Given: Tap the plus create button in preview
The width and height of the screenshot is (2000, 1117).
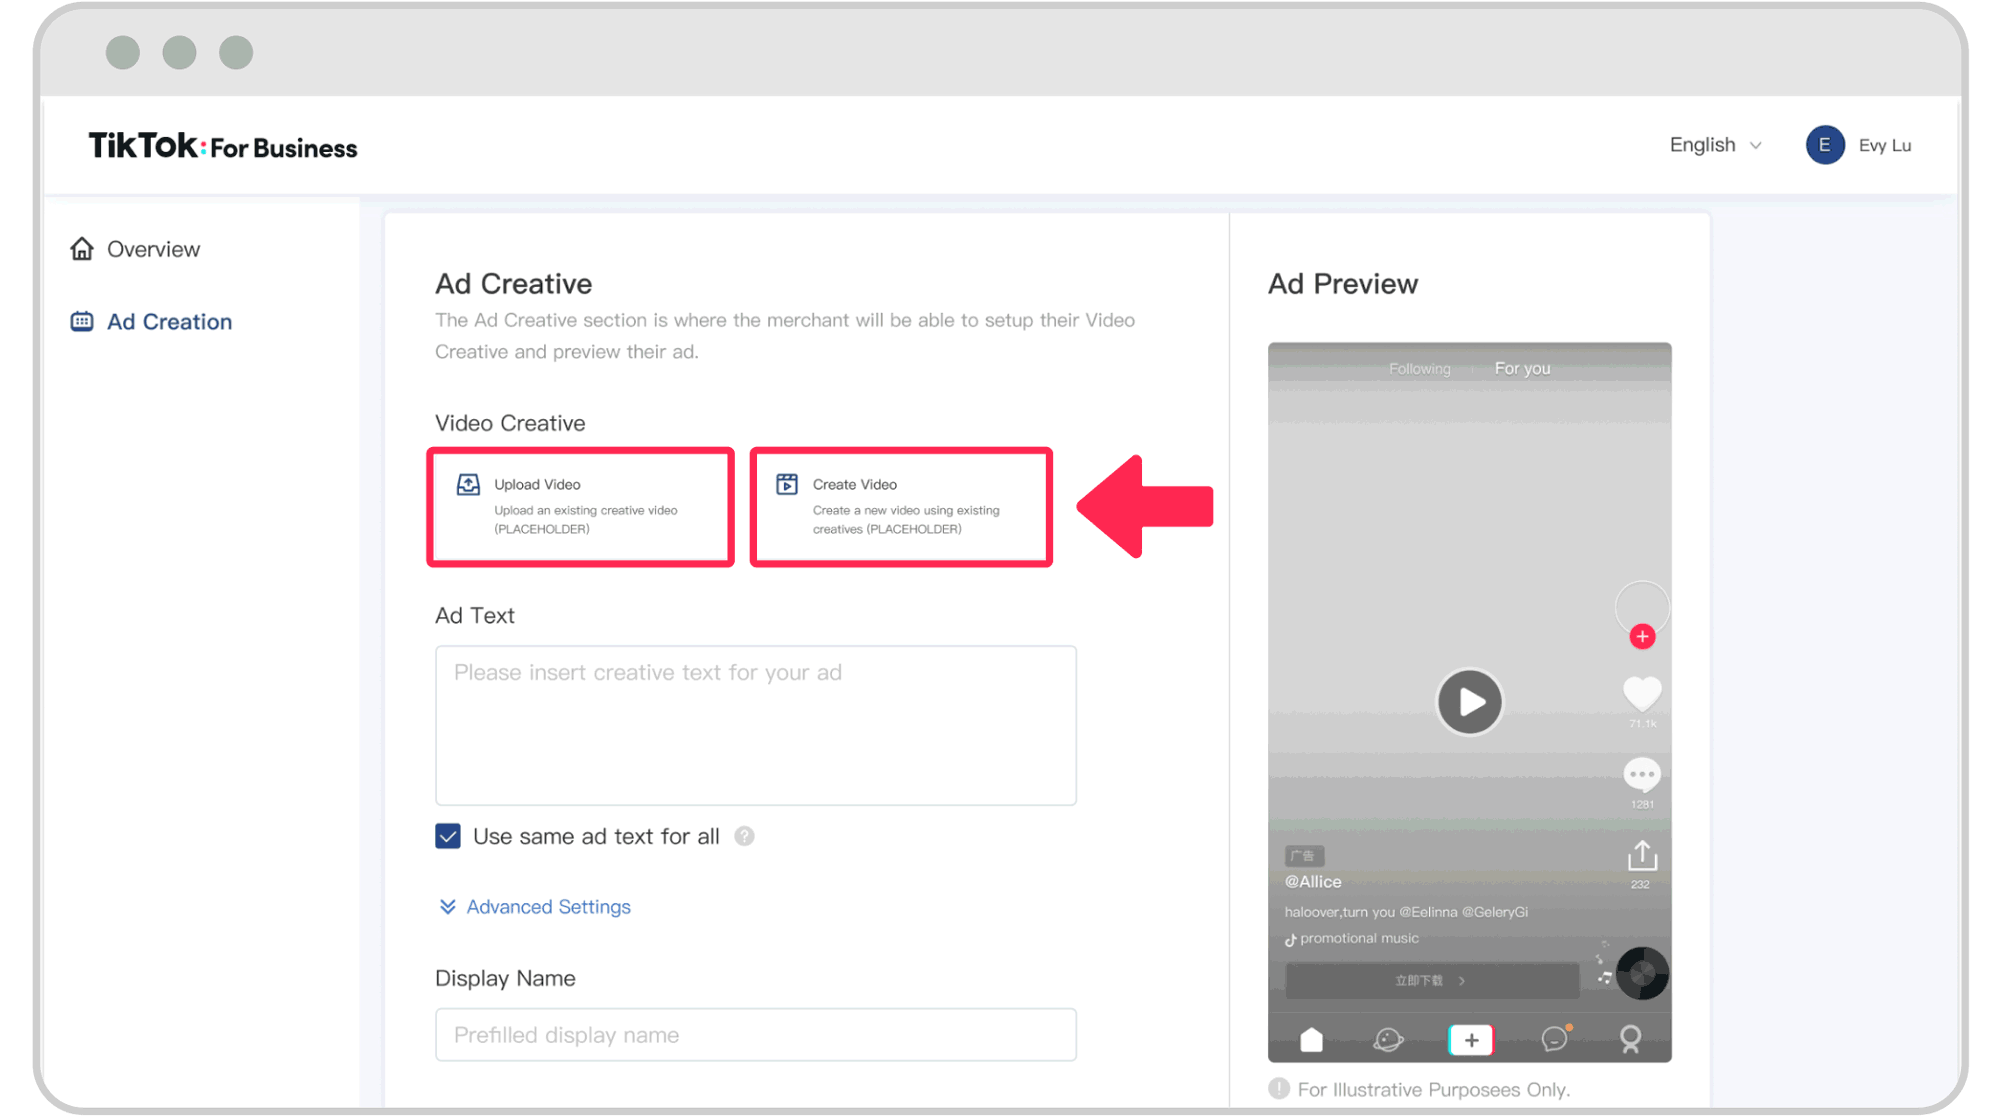Looking at the screenshot, I should point(1470,1040).
